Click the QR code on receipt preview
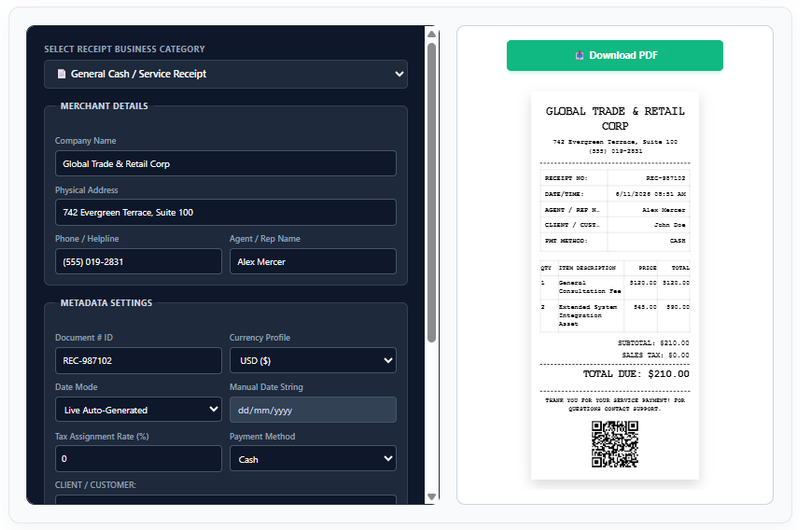This screenshot has height=530, width=800. click(615, 444)
